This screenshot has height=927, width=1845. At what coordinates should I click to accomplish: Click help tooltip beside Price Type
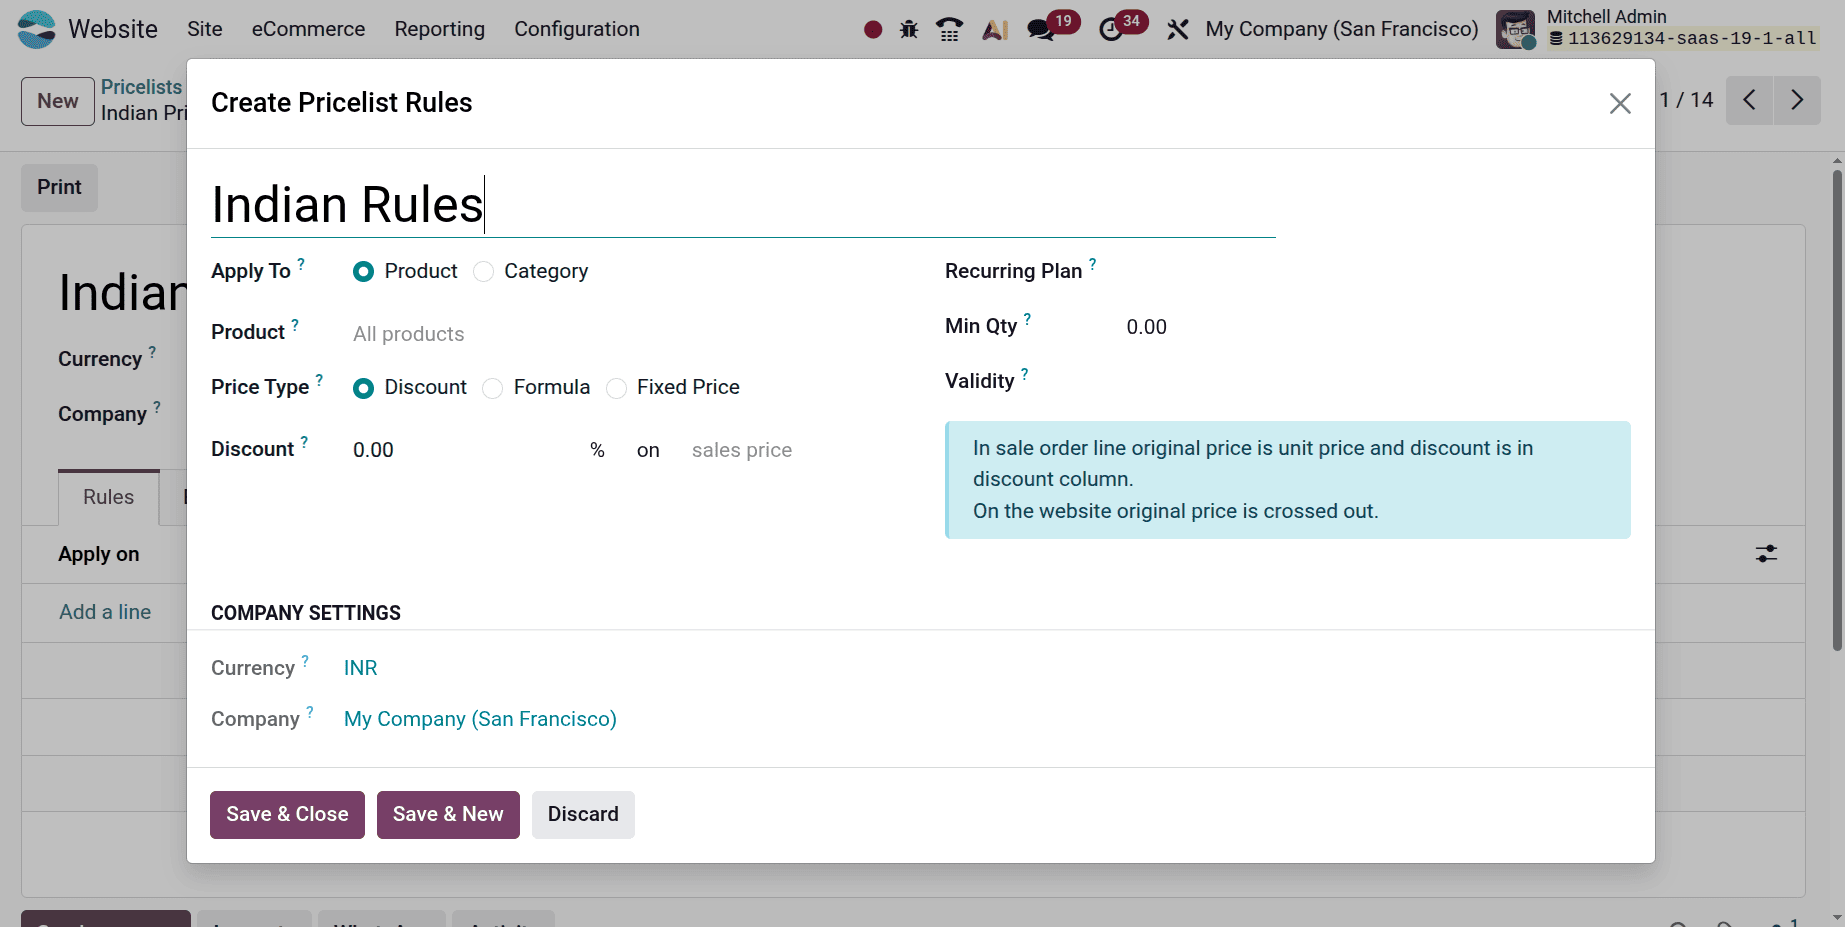click(x=319, y=380)
